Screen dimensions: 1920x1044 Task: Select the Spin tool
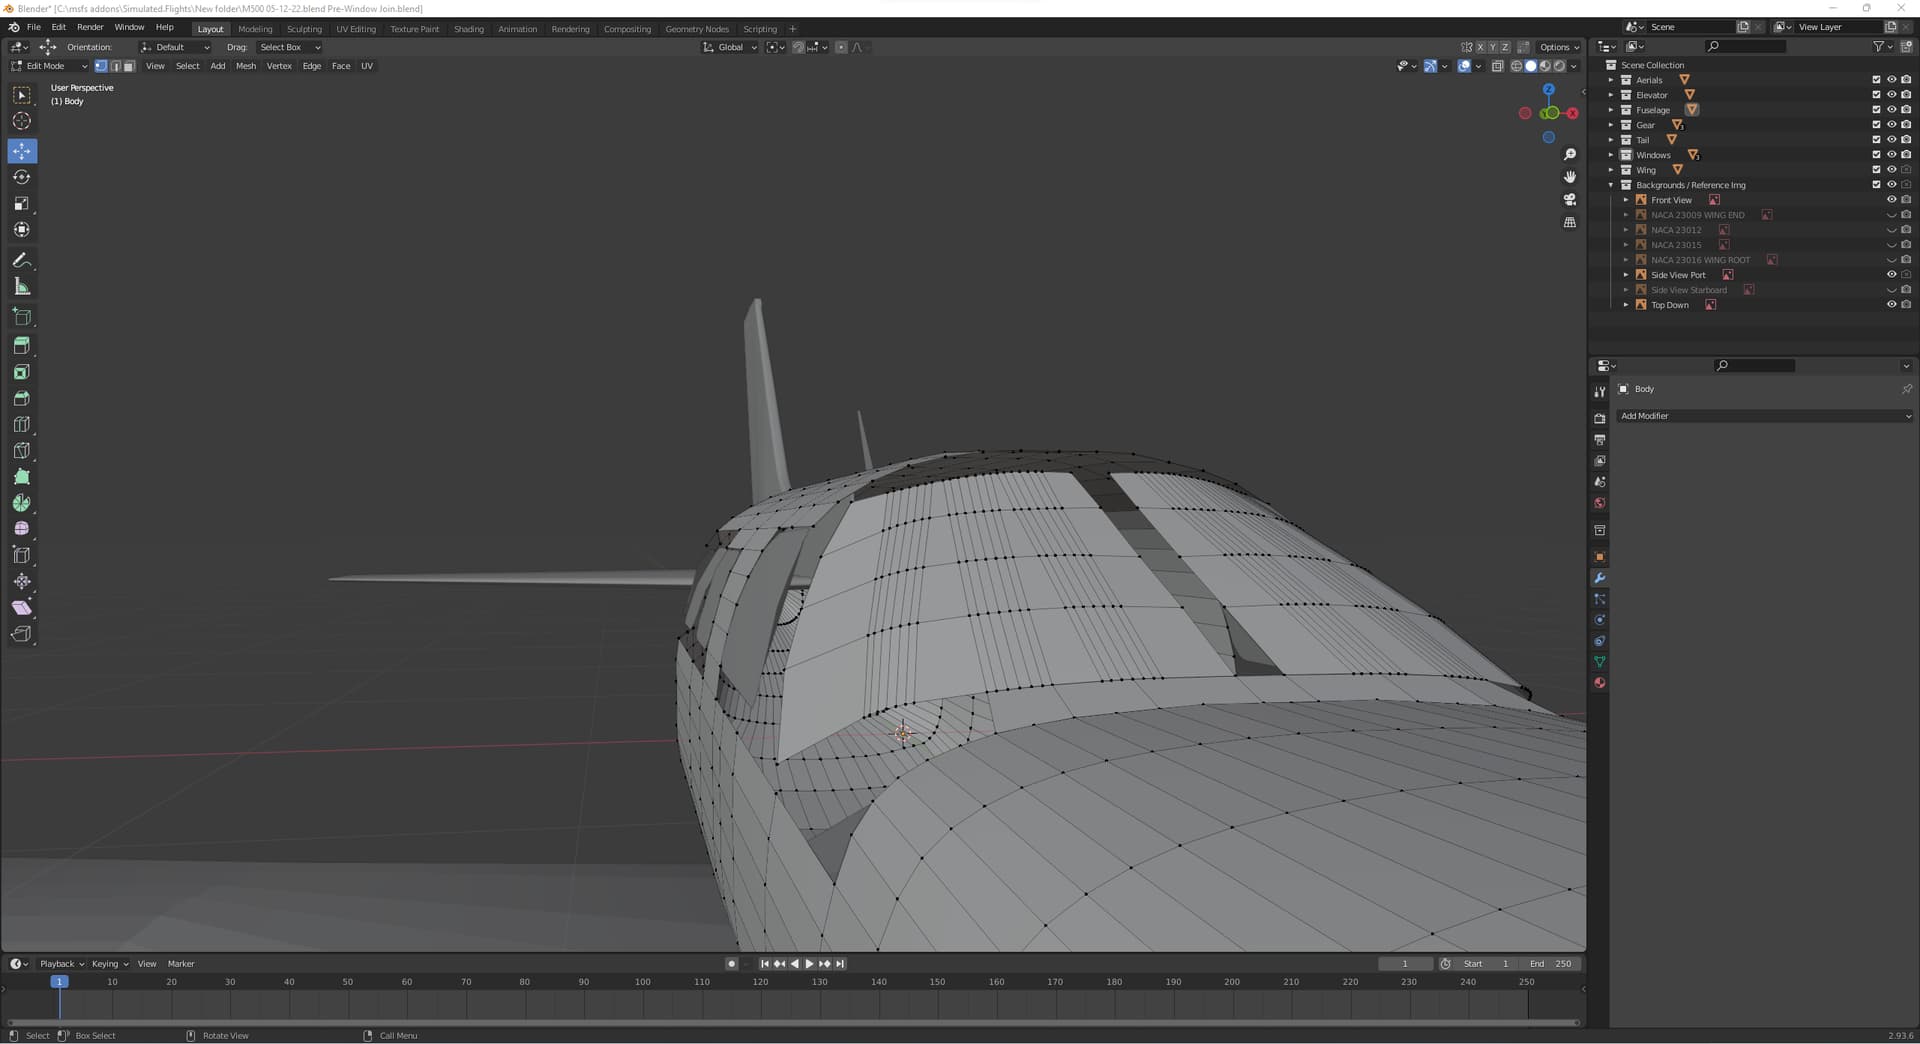[22, 503]
